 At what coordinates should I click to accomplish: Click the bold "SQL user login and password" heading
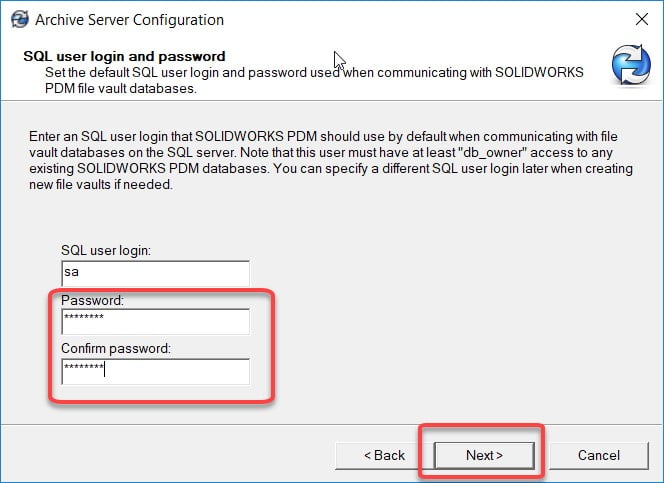[124, 56]
